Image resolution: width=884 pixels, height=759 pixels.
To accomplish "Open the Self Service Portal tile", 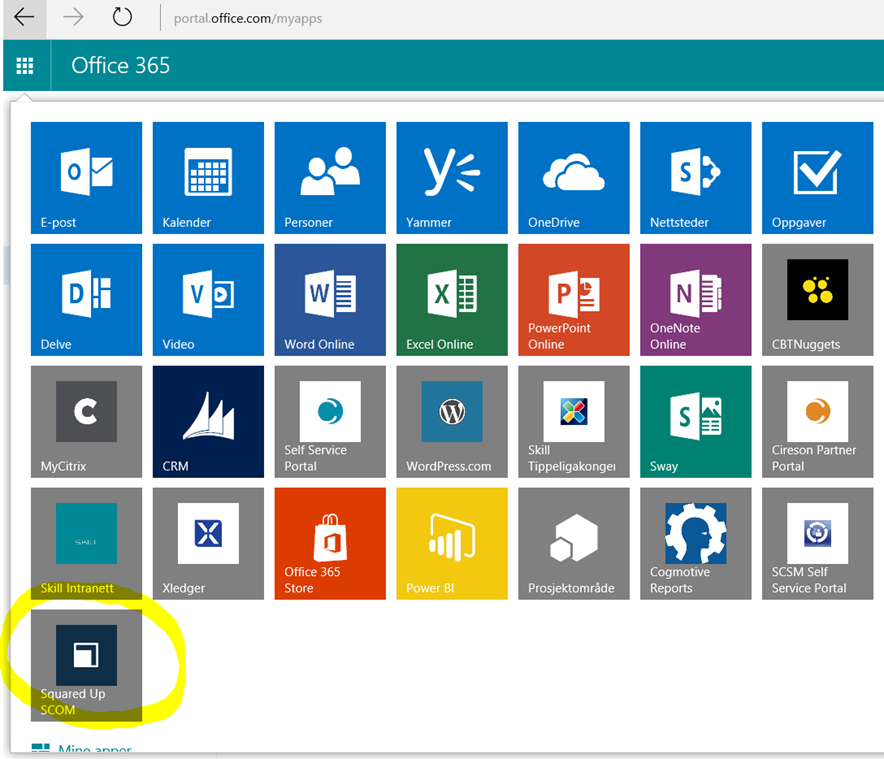I will tap(330, 421).
